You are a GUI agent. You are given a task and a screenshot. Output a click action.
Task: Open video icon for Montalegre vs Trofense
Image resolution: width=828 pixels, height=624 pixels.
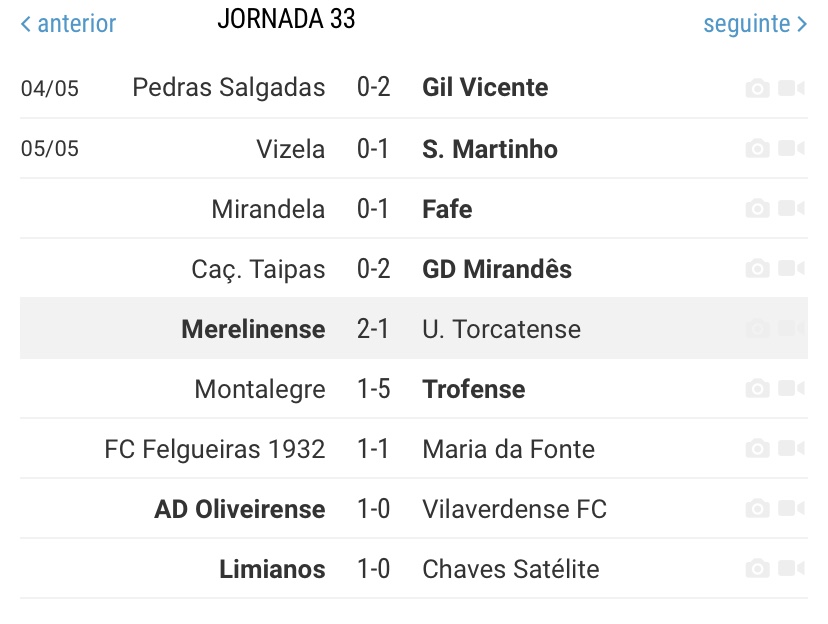coord(791,389)
